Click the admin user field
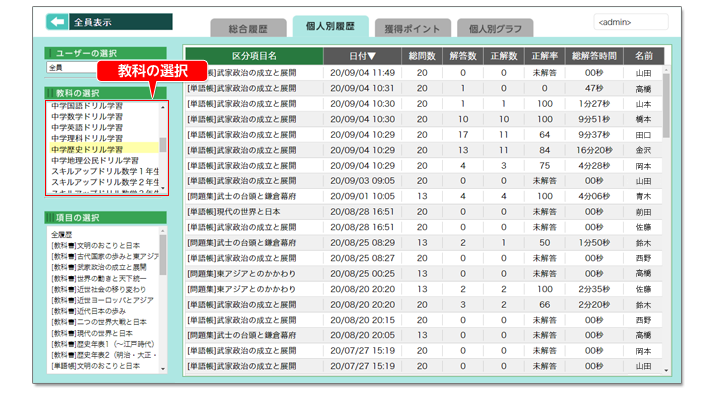Viewport: 715px width, 394px height. click(631, 22)
